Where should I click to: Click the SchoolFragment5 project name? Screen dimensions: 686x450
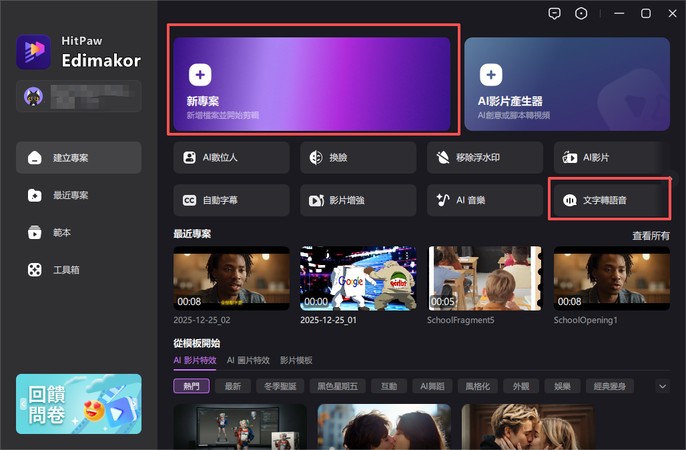tap(460, 320)
